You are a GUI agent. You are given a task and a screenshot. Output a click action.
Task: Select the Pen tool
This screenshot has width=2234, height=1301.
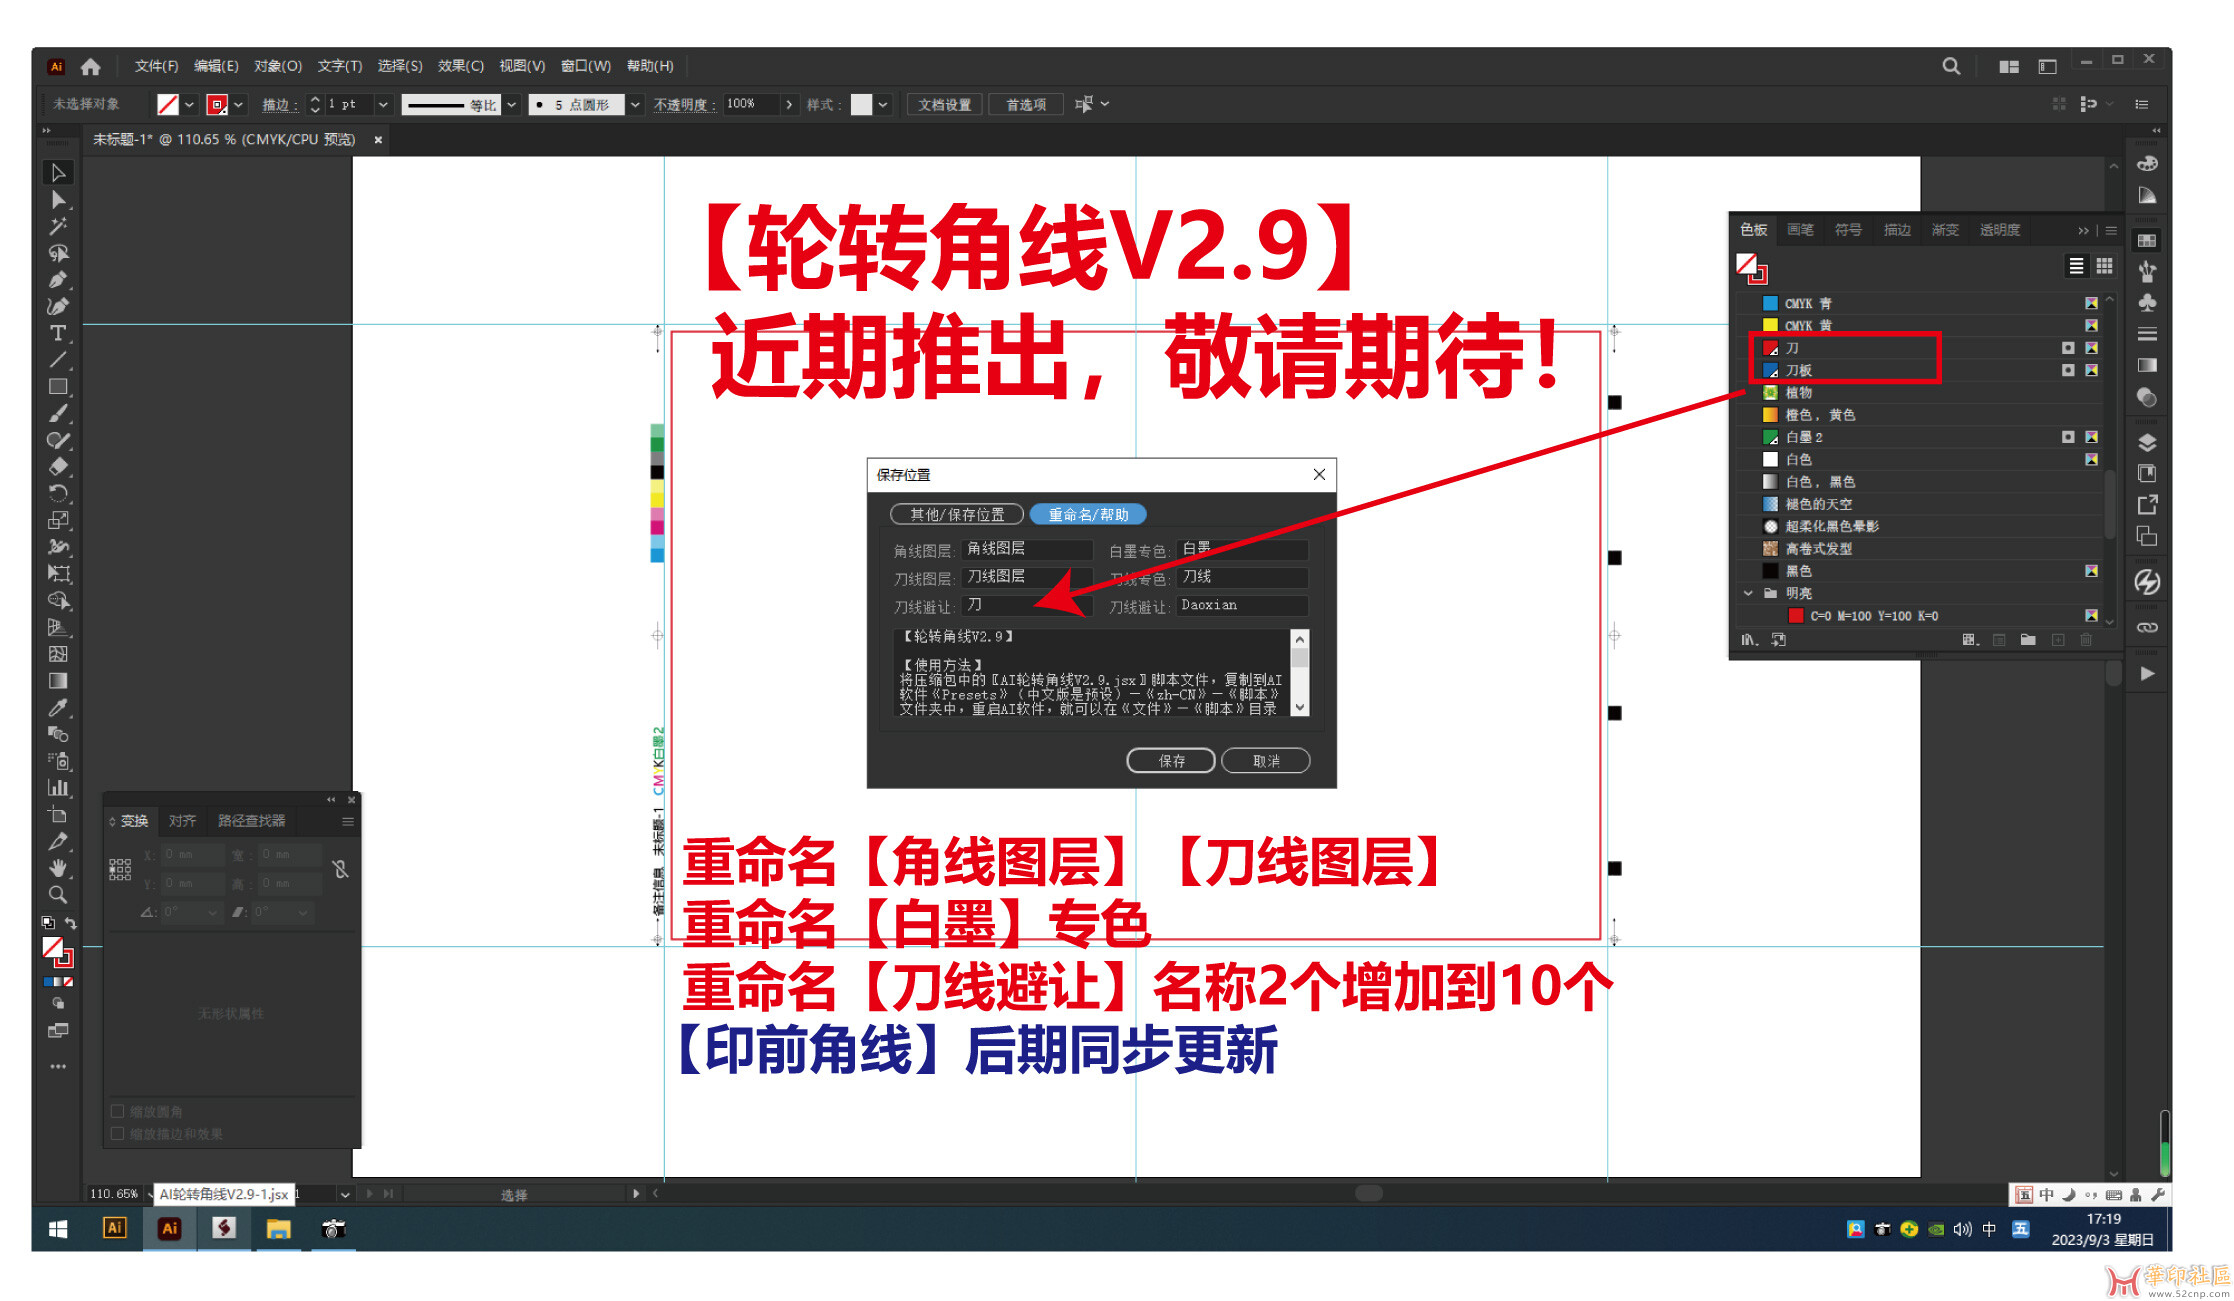click(58, 280)
